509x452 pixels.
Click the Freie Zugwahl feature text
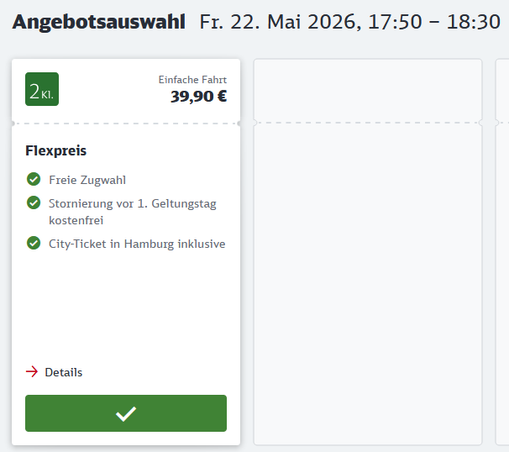point(87,180)
